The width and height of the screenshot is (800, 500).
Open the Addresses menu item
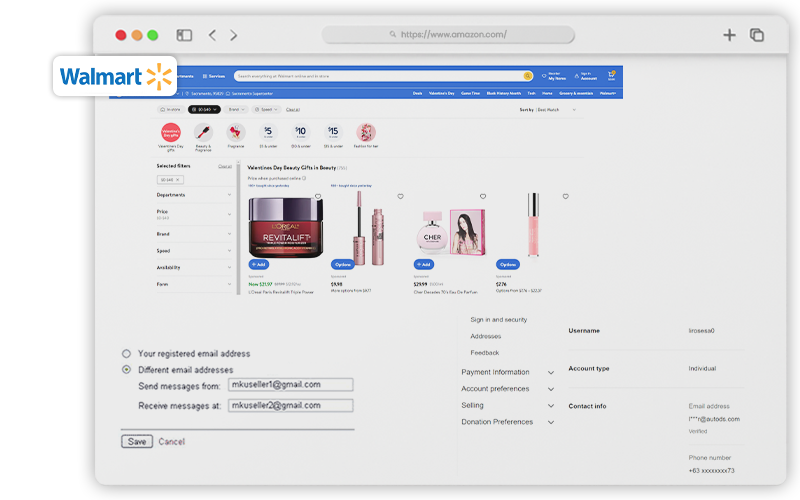click(485, 336)
